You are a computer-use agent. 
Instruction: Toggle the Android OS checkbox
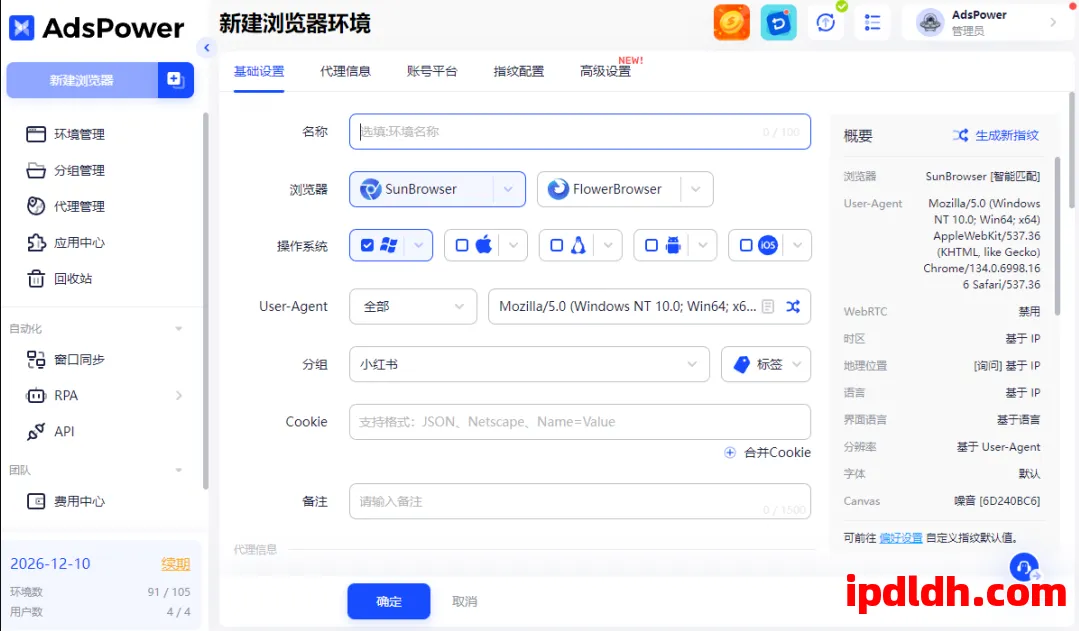(x=651, y=246)
